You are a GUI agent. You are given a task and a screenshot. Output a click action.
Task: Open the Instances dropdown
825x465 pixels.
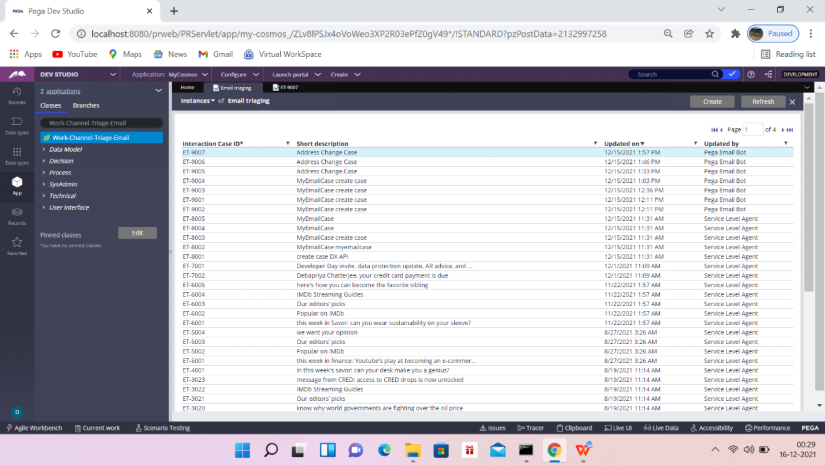(198, 100)
